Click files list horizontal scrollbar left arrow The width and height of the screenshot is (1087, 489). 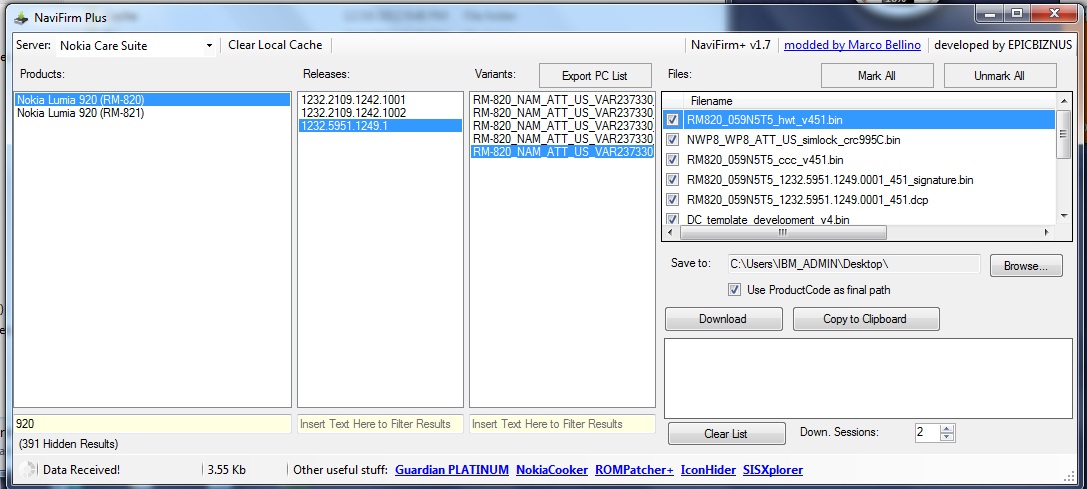672,233
